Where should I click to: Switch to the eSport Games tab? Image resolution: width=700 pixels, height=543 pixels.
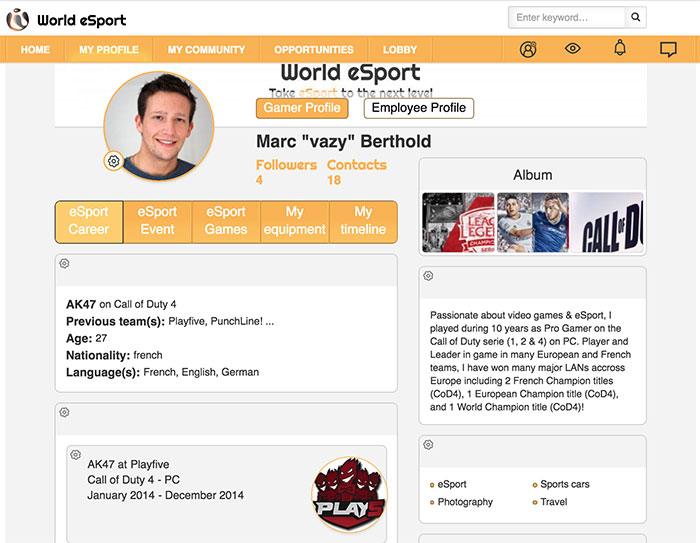click(x=226, y=222)
